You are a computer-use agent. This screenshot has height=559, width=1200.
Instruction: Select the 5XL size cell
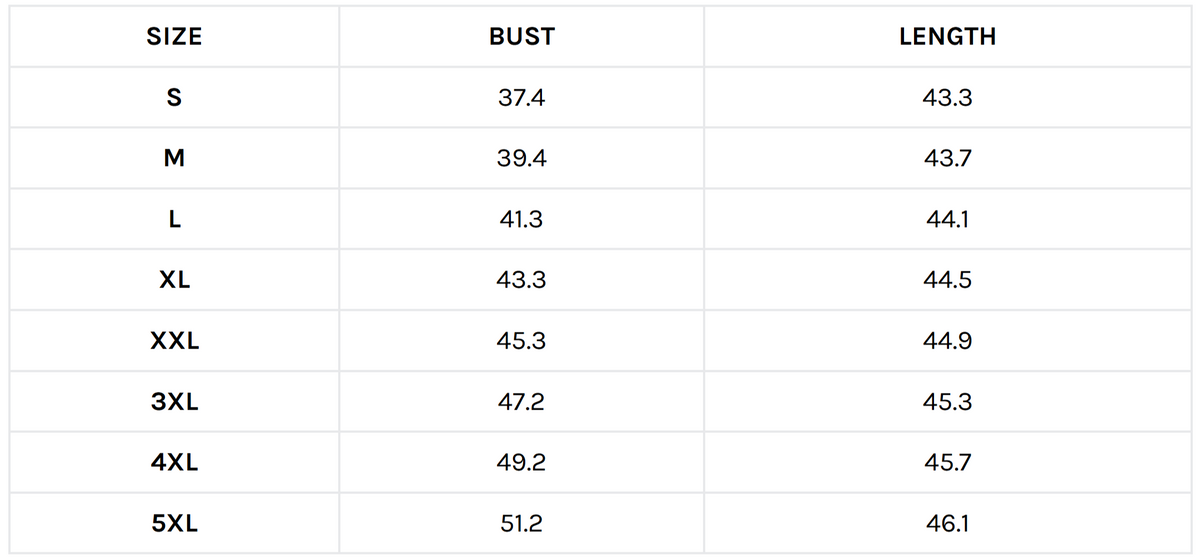[174, 524]
